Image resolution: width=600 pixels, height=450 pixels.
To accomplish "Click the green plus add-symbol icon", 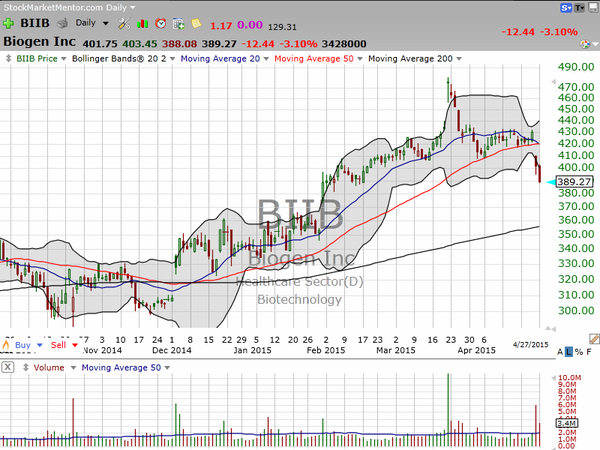I will click(8, 24).
